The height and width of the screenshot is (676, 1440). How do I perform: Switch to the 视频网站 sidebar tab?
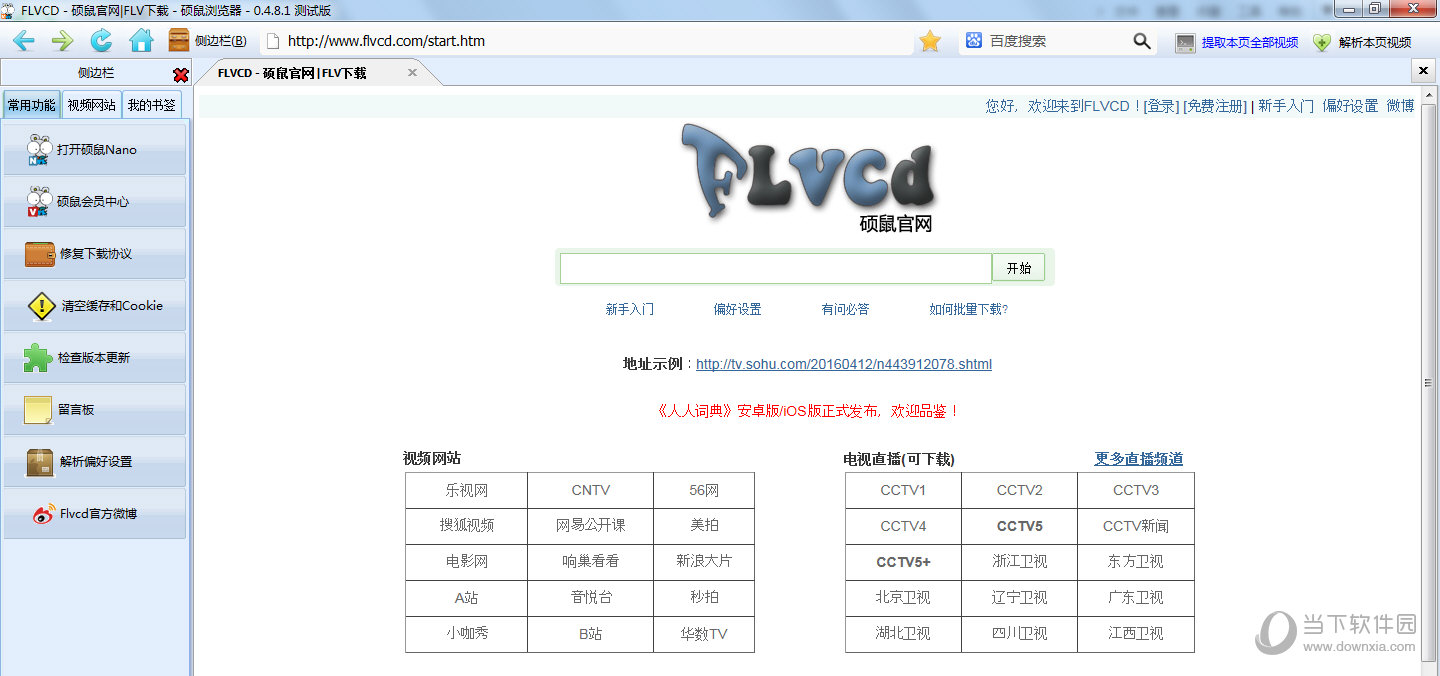click(91, 105)
